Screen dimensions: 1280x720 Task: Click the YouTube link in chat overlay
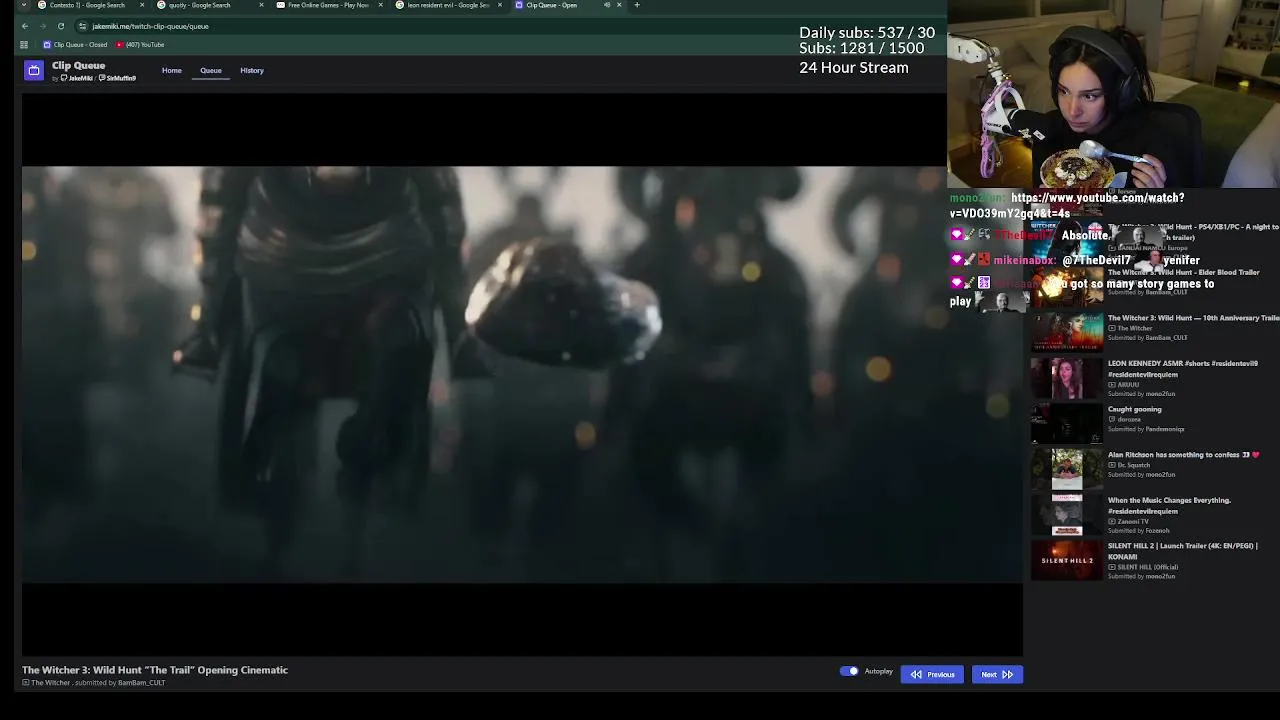[1067, 205]
